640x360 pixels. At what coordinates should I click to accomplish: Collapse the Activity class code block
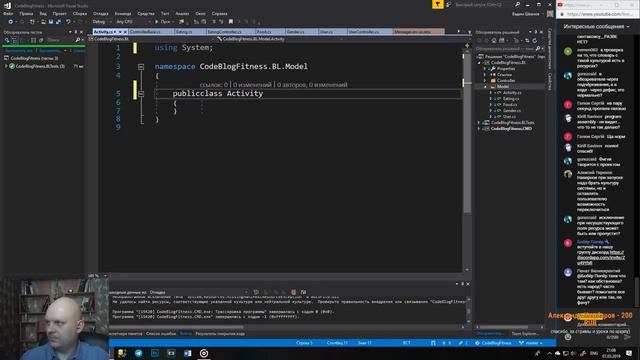click(x=141, y=94)
